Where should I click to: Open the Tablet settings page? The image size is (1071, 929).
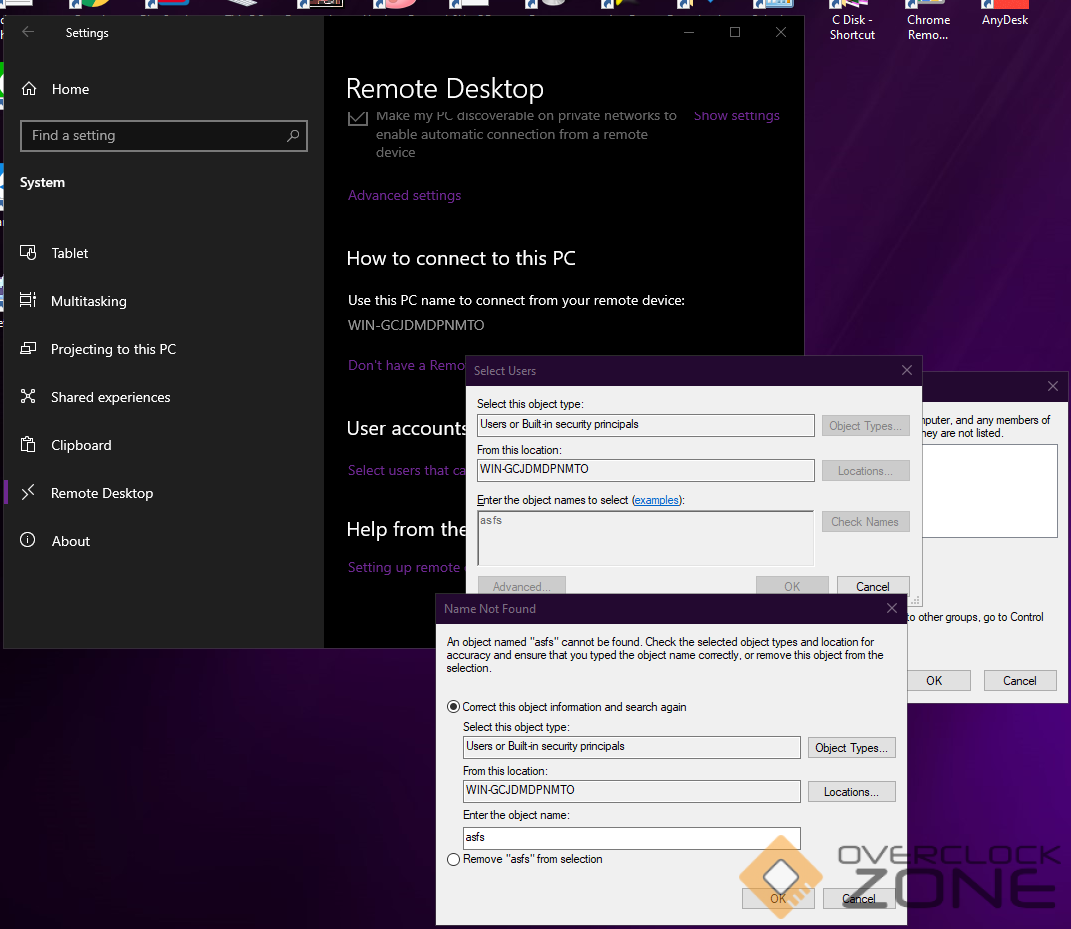tap(70, 253)
